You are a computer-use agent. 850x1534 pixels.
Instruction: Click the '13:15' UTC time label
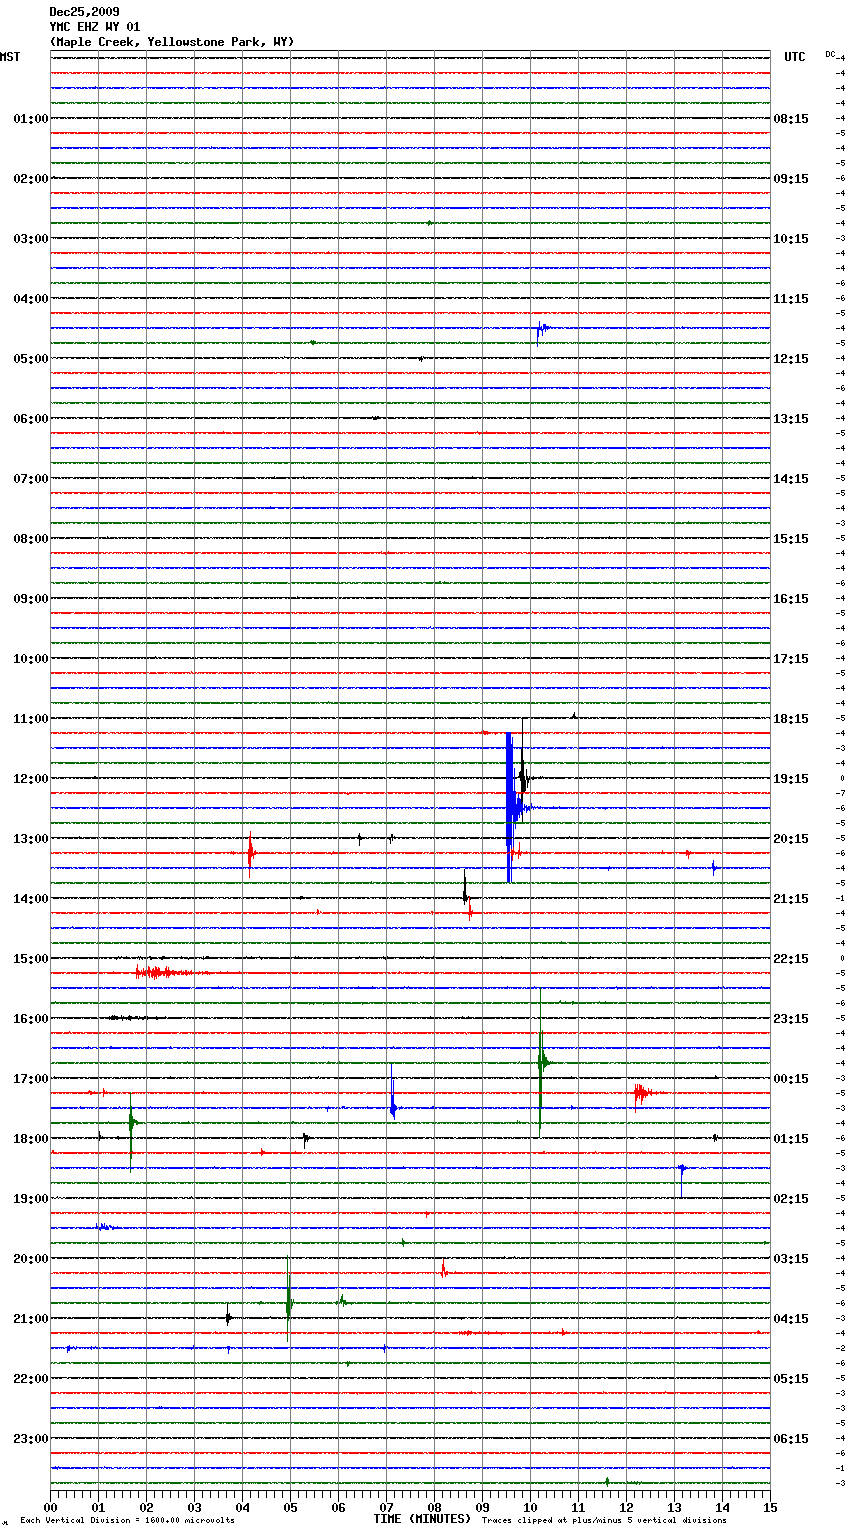(x=791, y=419)
